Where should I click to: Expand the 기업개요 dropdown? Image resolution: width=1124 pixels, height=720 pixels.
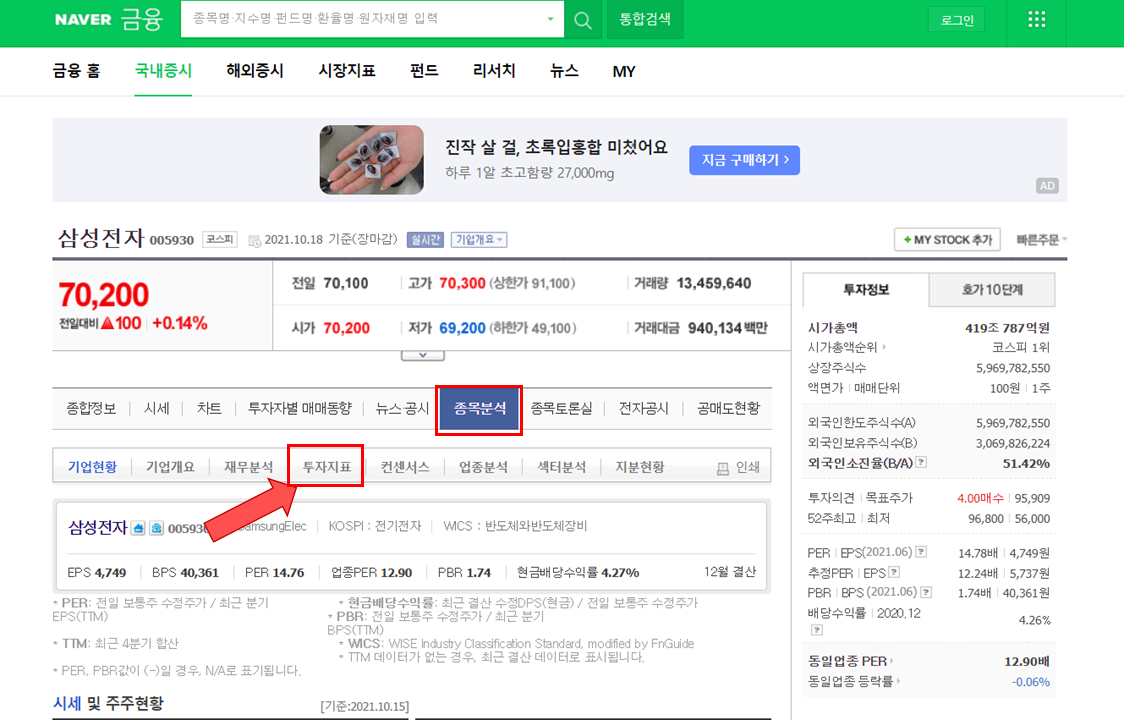479,240
